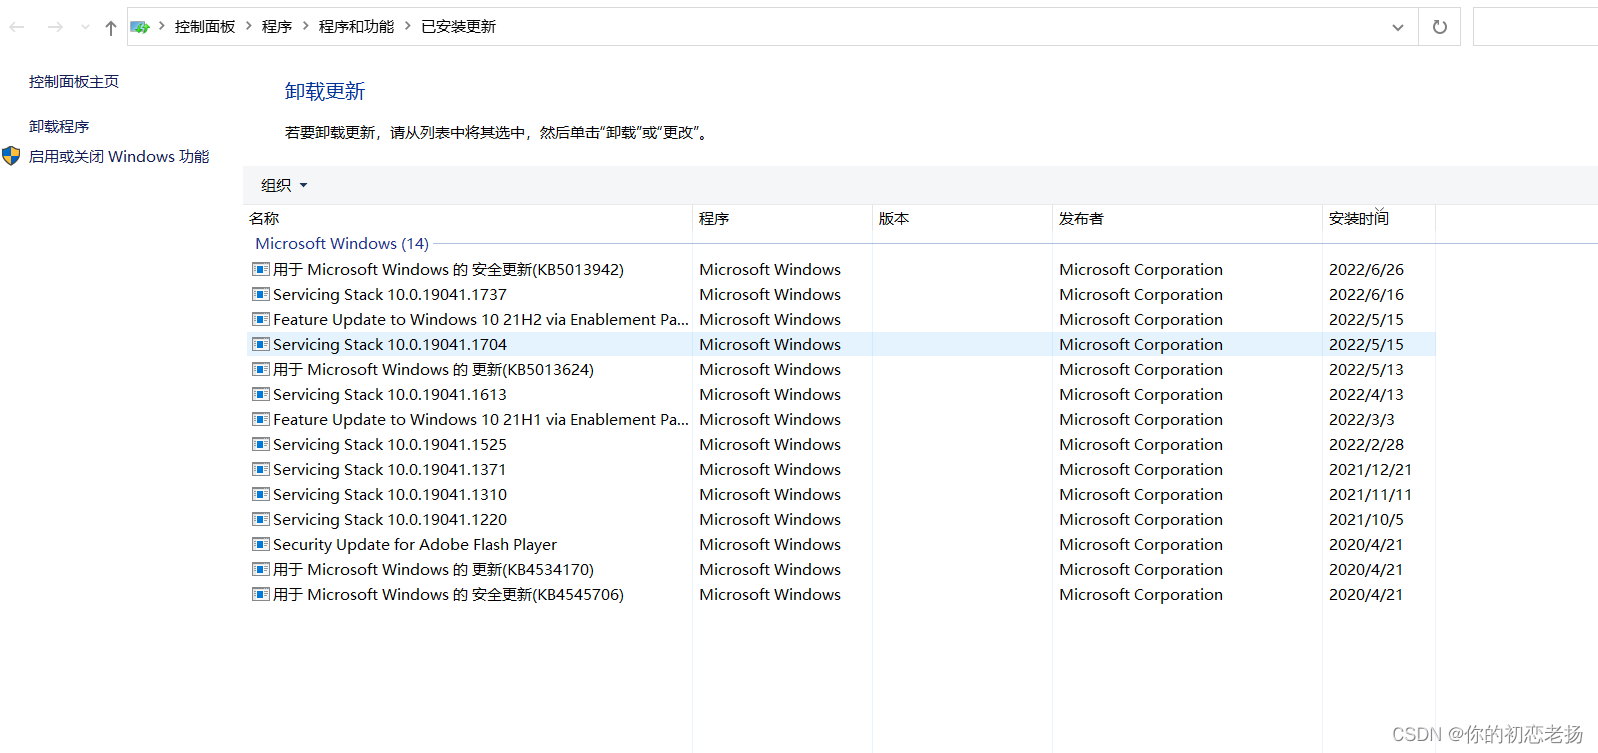Sort by 程序 column header

pos(714,219)
